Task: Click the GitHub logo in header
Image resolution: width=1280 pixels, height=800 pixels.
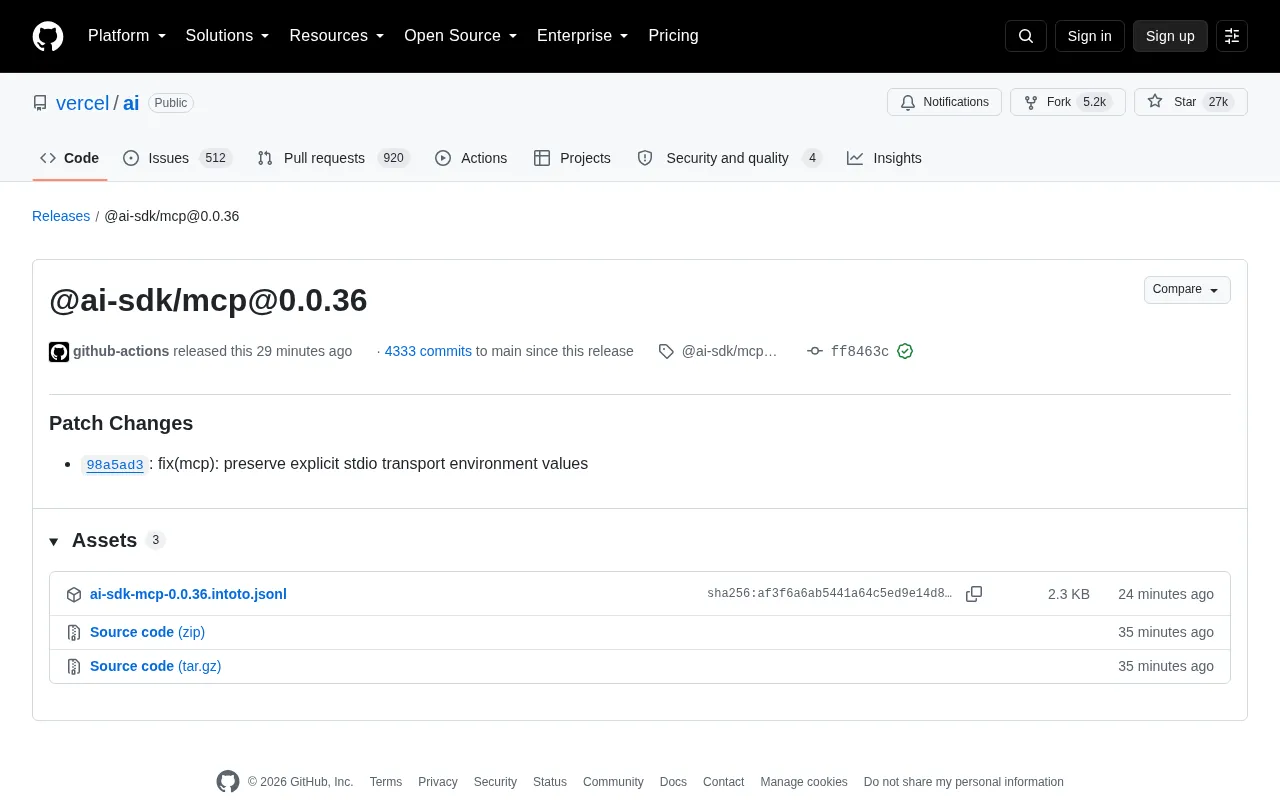Action: tap(48, 36)
